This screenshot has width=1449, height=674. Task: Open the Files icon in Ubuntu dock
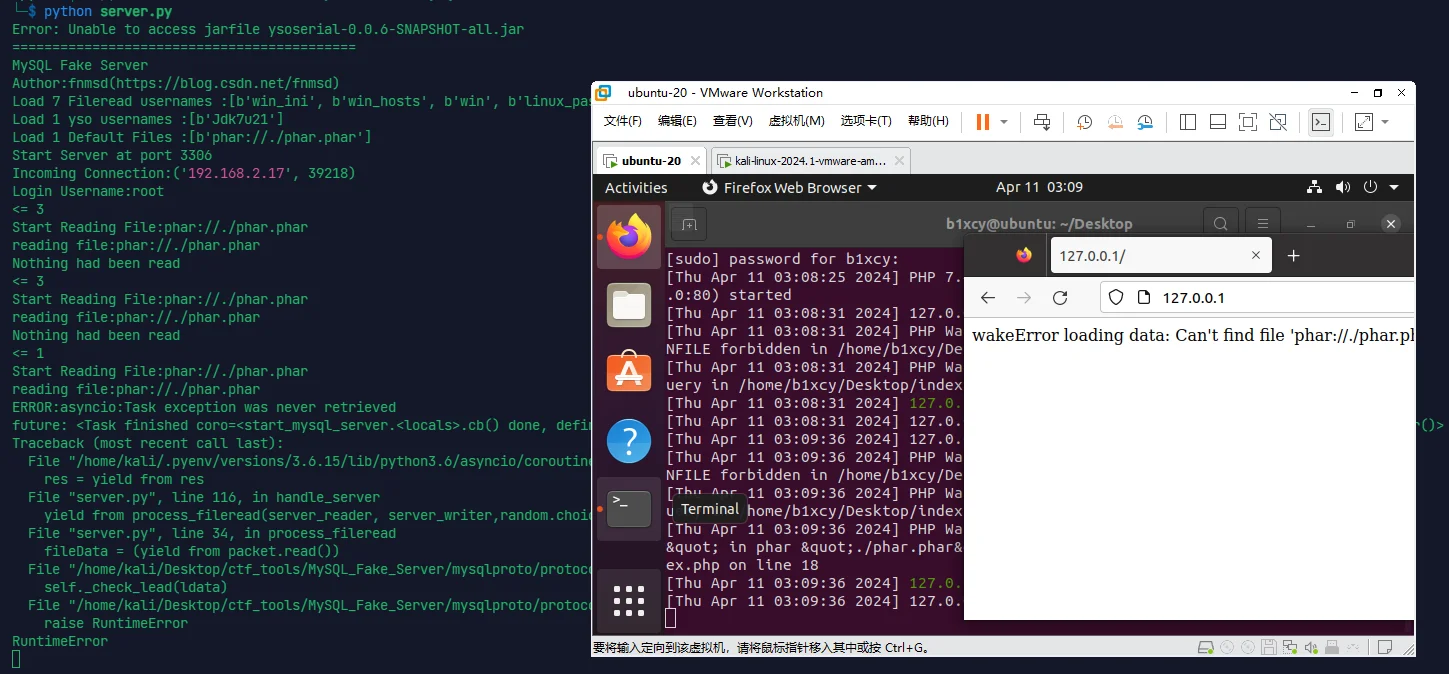click(629, 305)
